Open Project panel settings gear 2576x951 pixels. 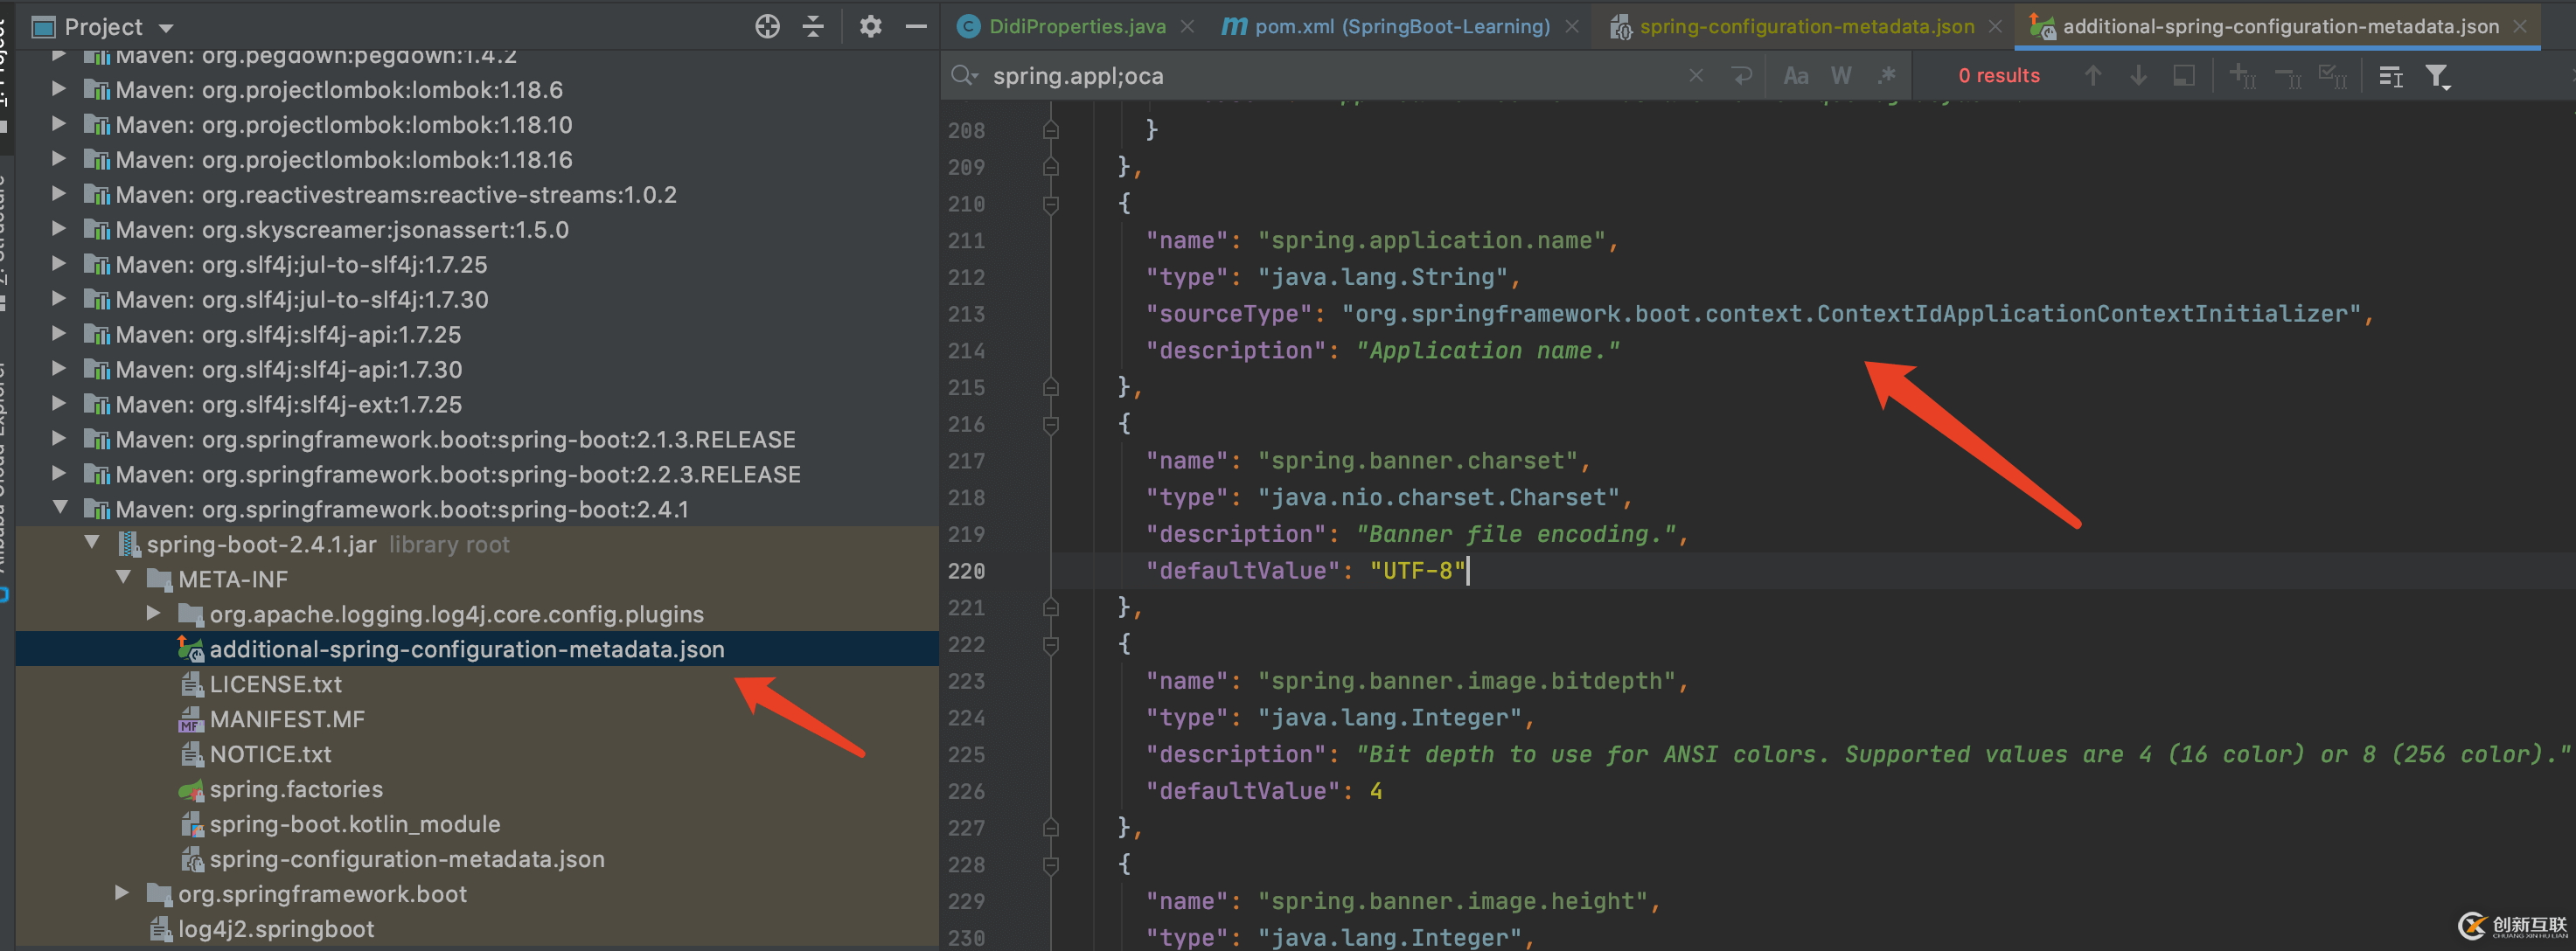coord(870,27)
